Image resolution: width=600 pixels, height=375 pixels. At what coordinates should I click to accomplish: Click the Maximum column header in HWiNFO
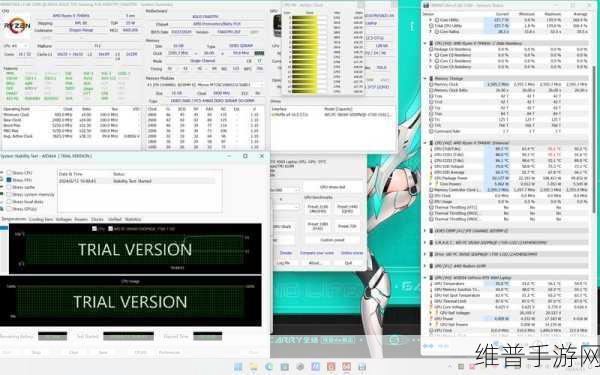click(553, 14)
